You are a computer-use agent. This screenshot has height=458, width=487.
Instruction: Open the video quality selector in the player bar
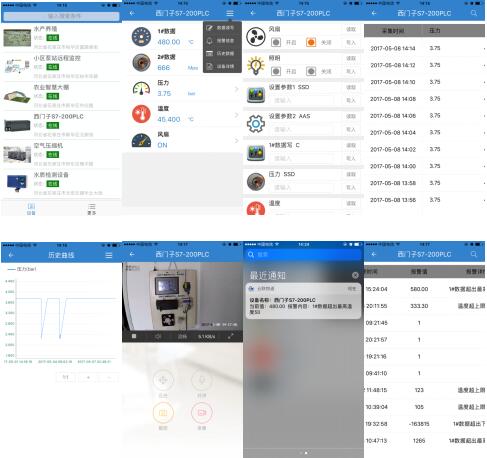click(182, 337)
